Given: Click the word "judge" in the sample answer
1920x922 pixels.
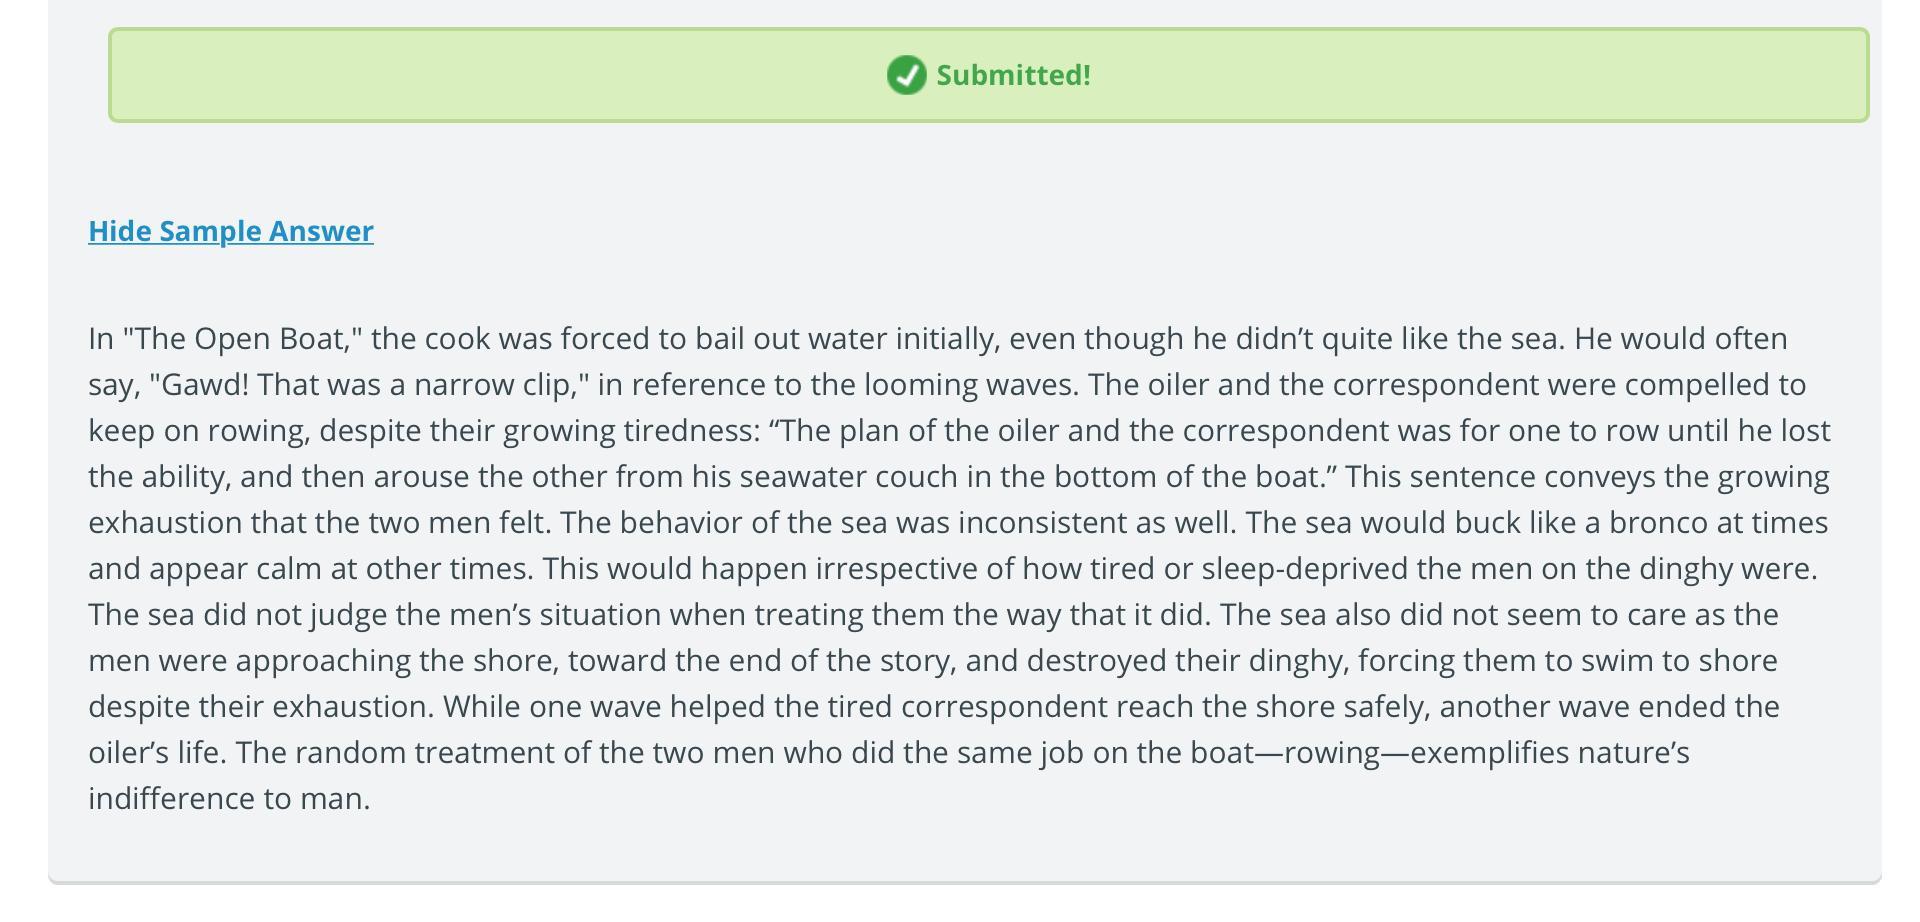Looking at the screenshot, I should pos(348,615).
